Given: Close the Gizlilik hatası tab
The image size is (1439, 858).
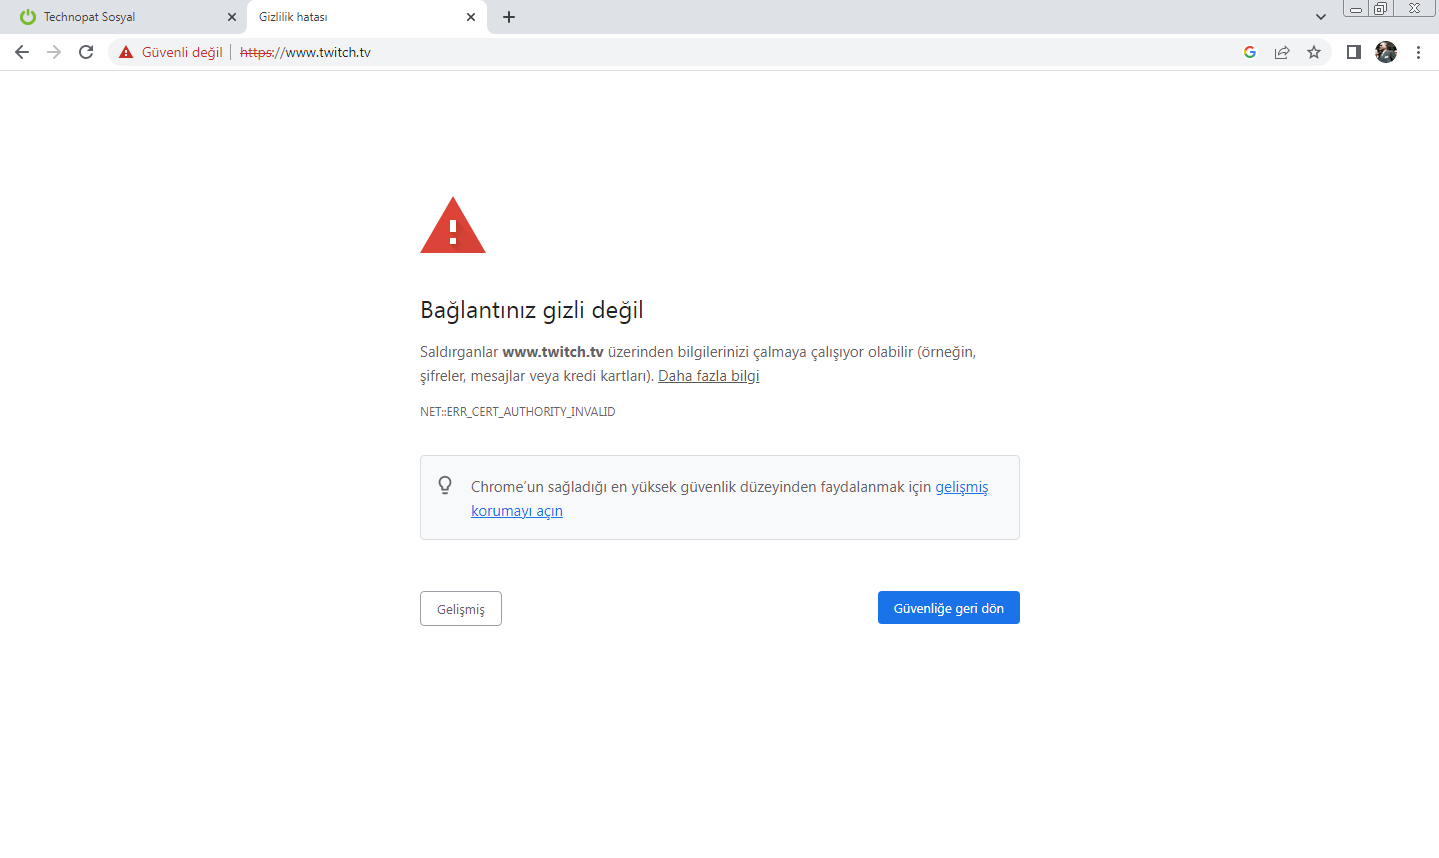Looking at the screenshot, I should click(471, 17).
